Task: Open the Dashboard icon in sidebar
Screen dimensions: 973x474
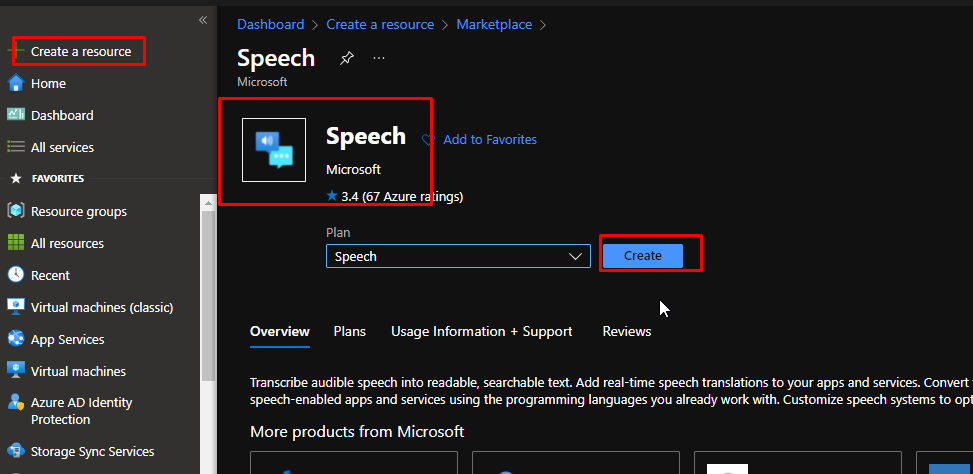Action: point(15,115)
